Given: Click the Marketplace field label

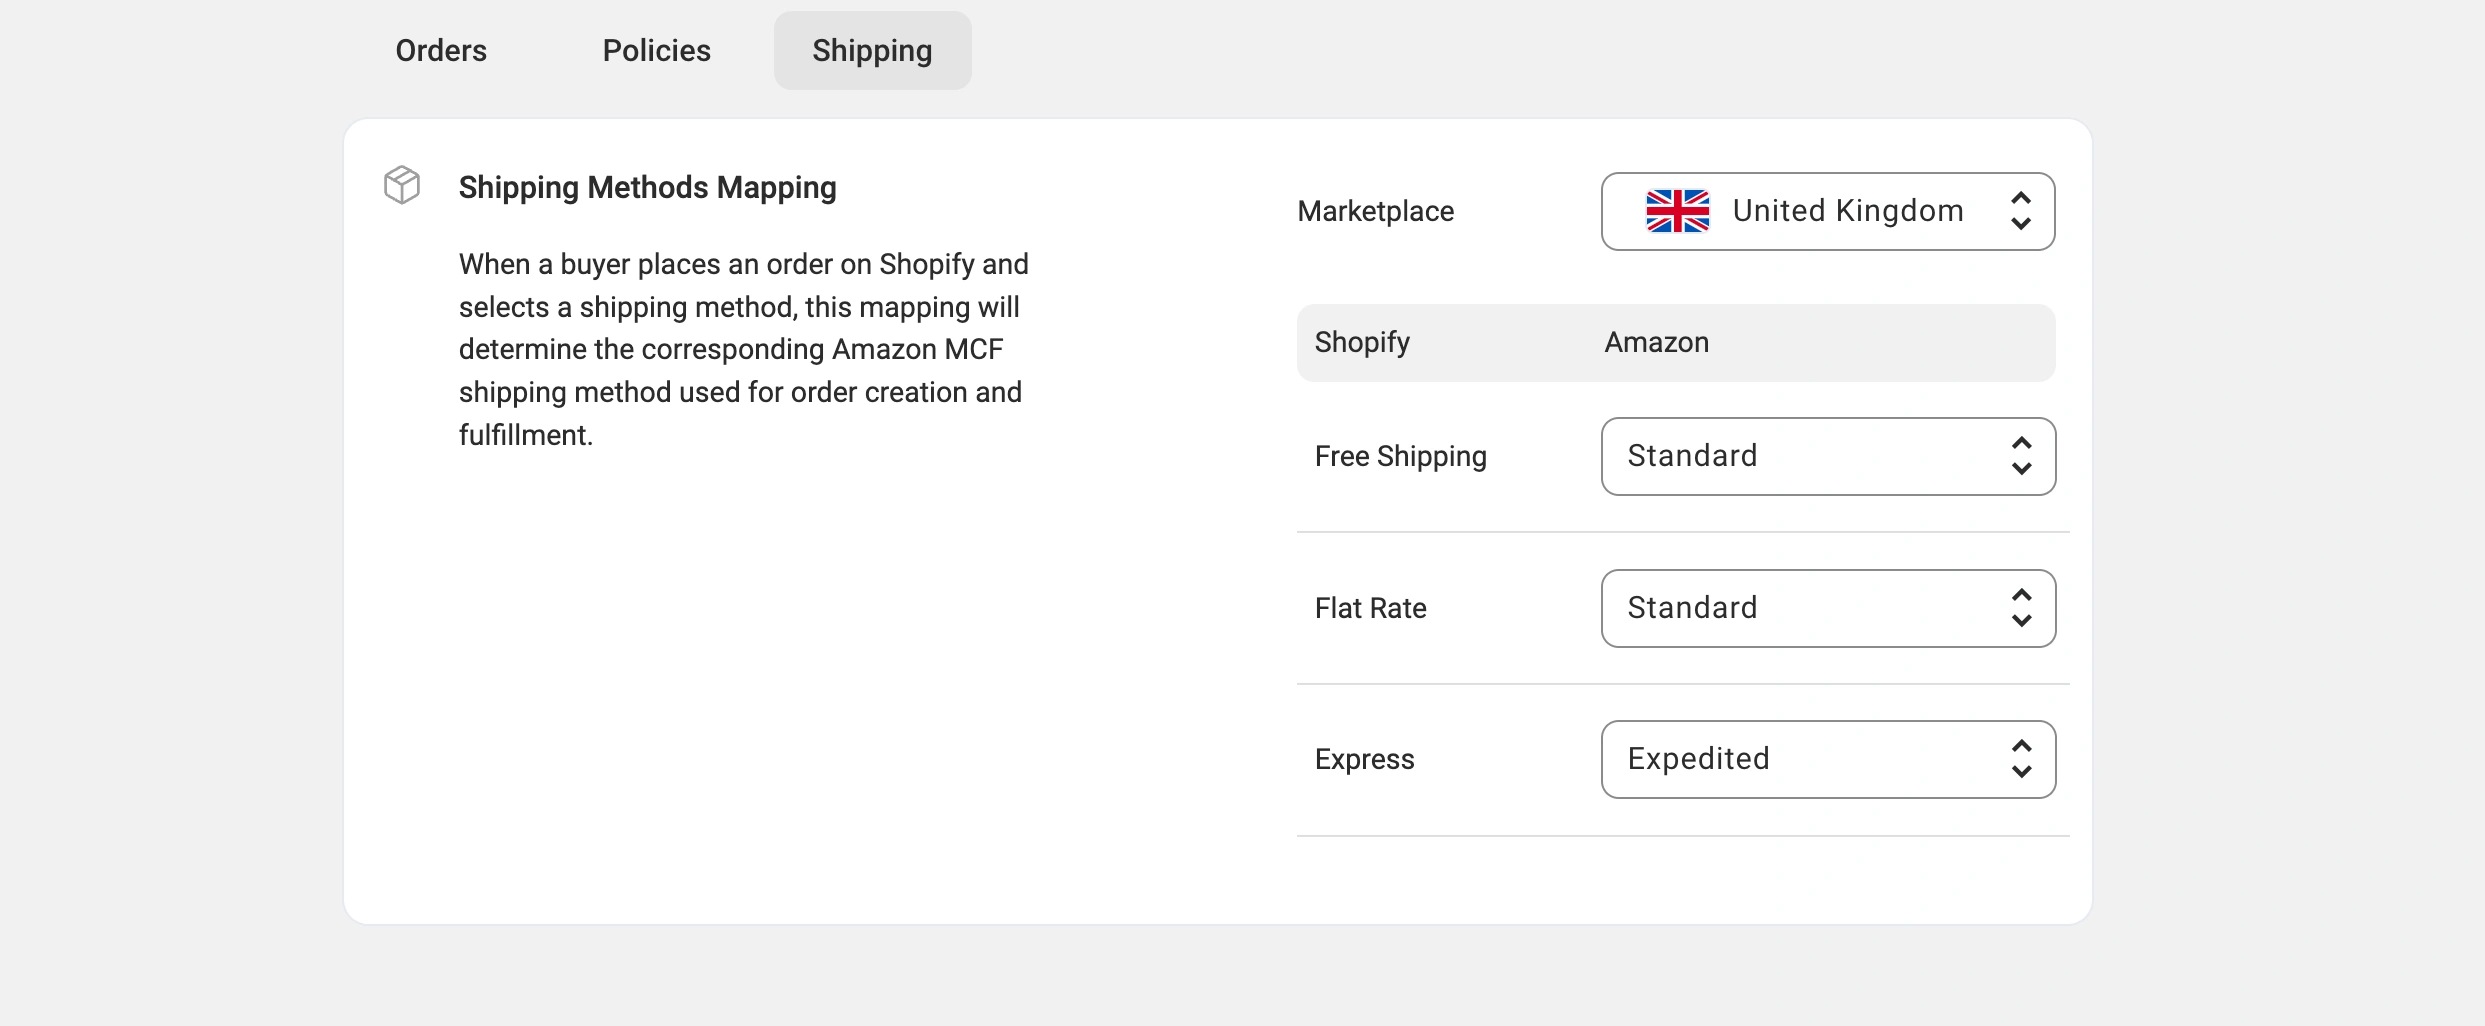Looking at the screenshot, I should pos(1375,212).
